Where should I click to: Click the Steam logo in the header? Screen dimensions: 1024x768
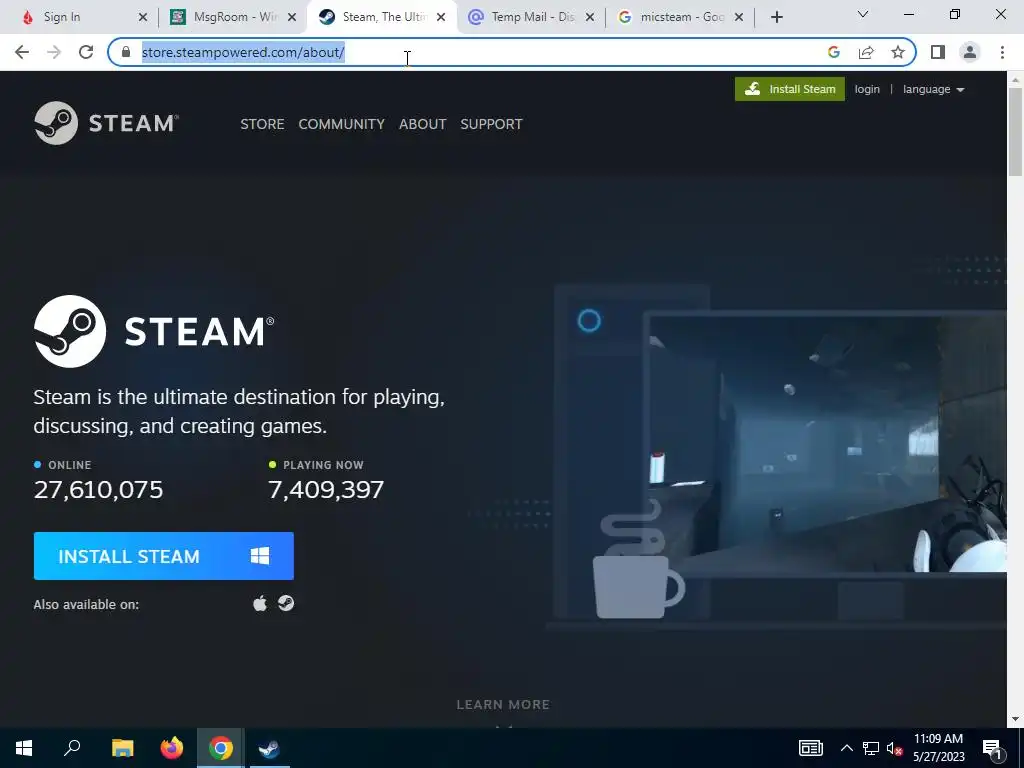click(x=106, y=123)
